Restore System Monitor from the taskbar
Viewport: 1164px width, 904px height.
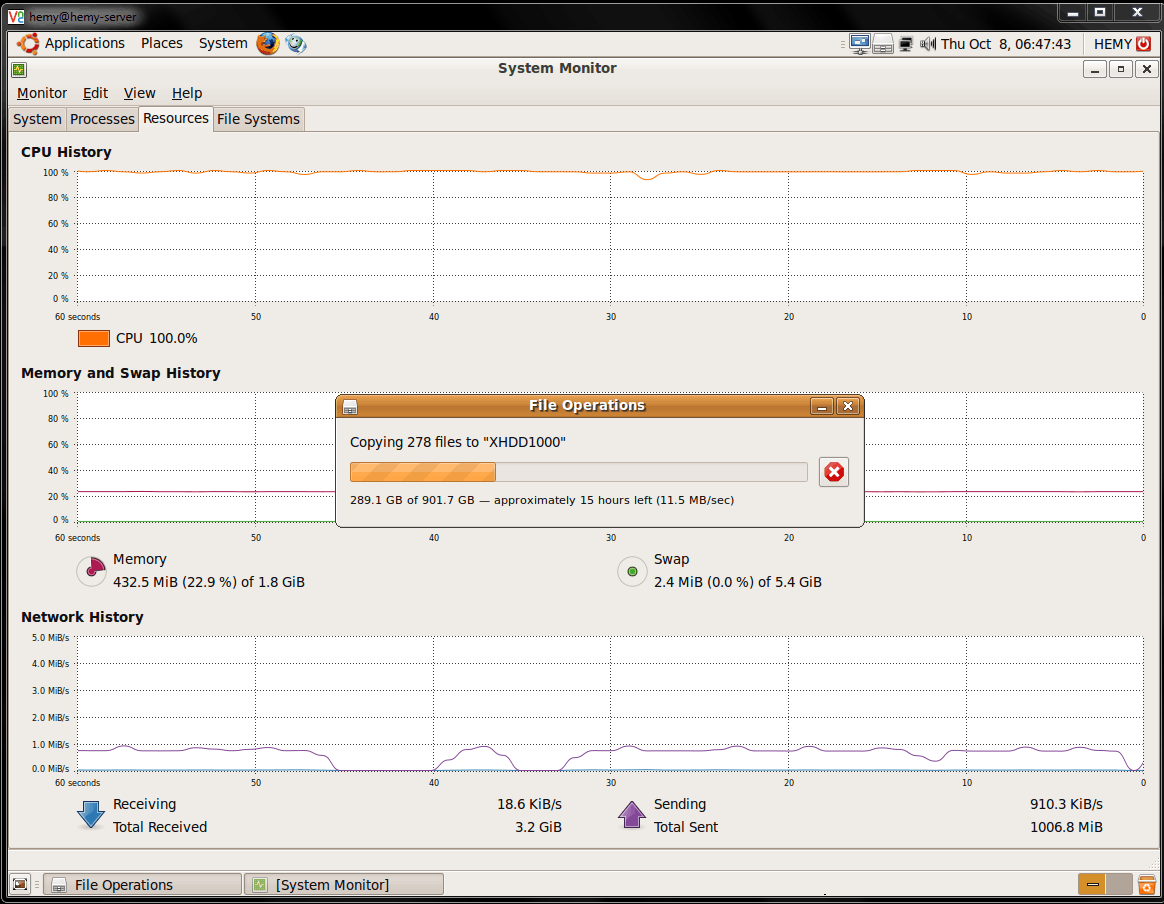[344, 885]
